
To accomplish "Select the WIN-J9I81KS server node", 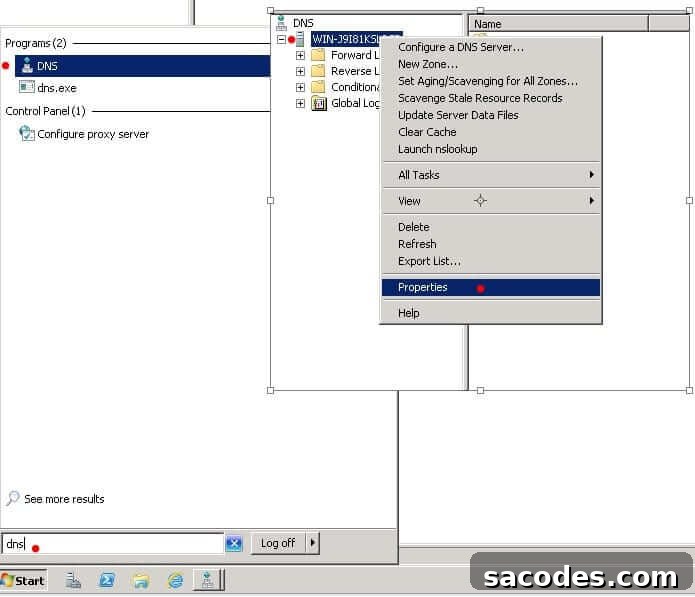I will 346,39.
